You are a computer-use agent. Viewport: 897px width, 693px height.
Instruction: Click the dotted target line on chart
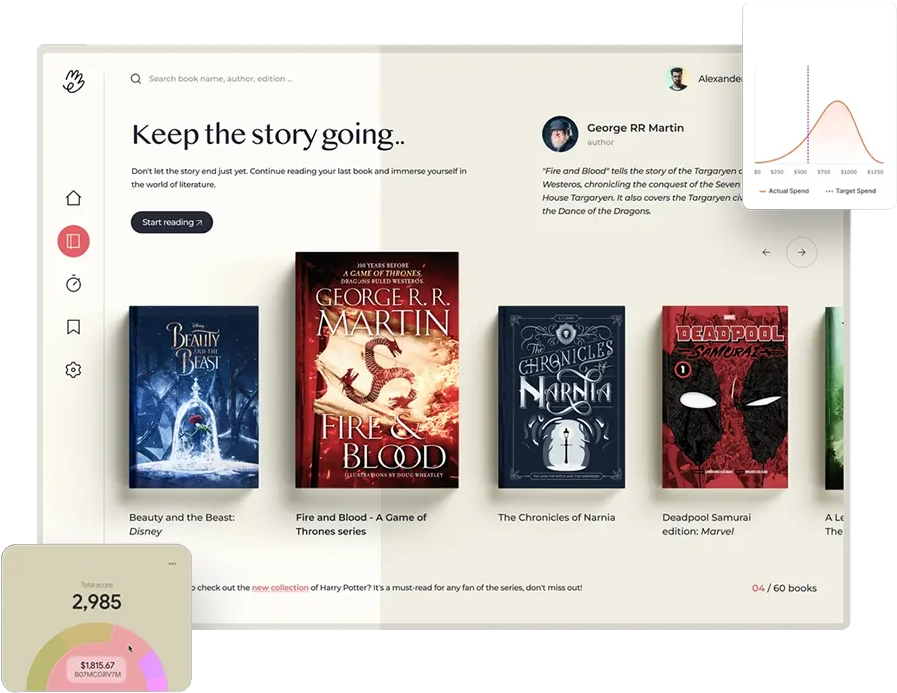click(x=808, y=114)
